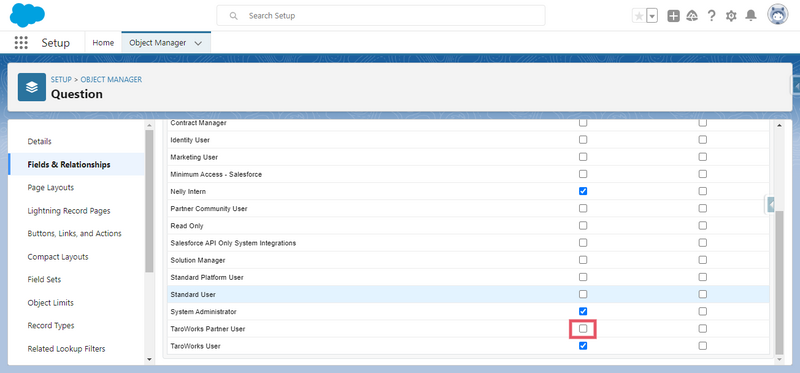Image resolution: width=800 pixels, height=373 pixels.
Task: Switch to the Home tab
Action: (x=103, y=43)
